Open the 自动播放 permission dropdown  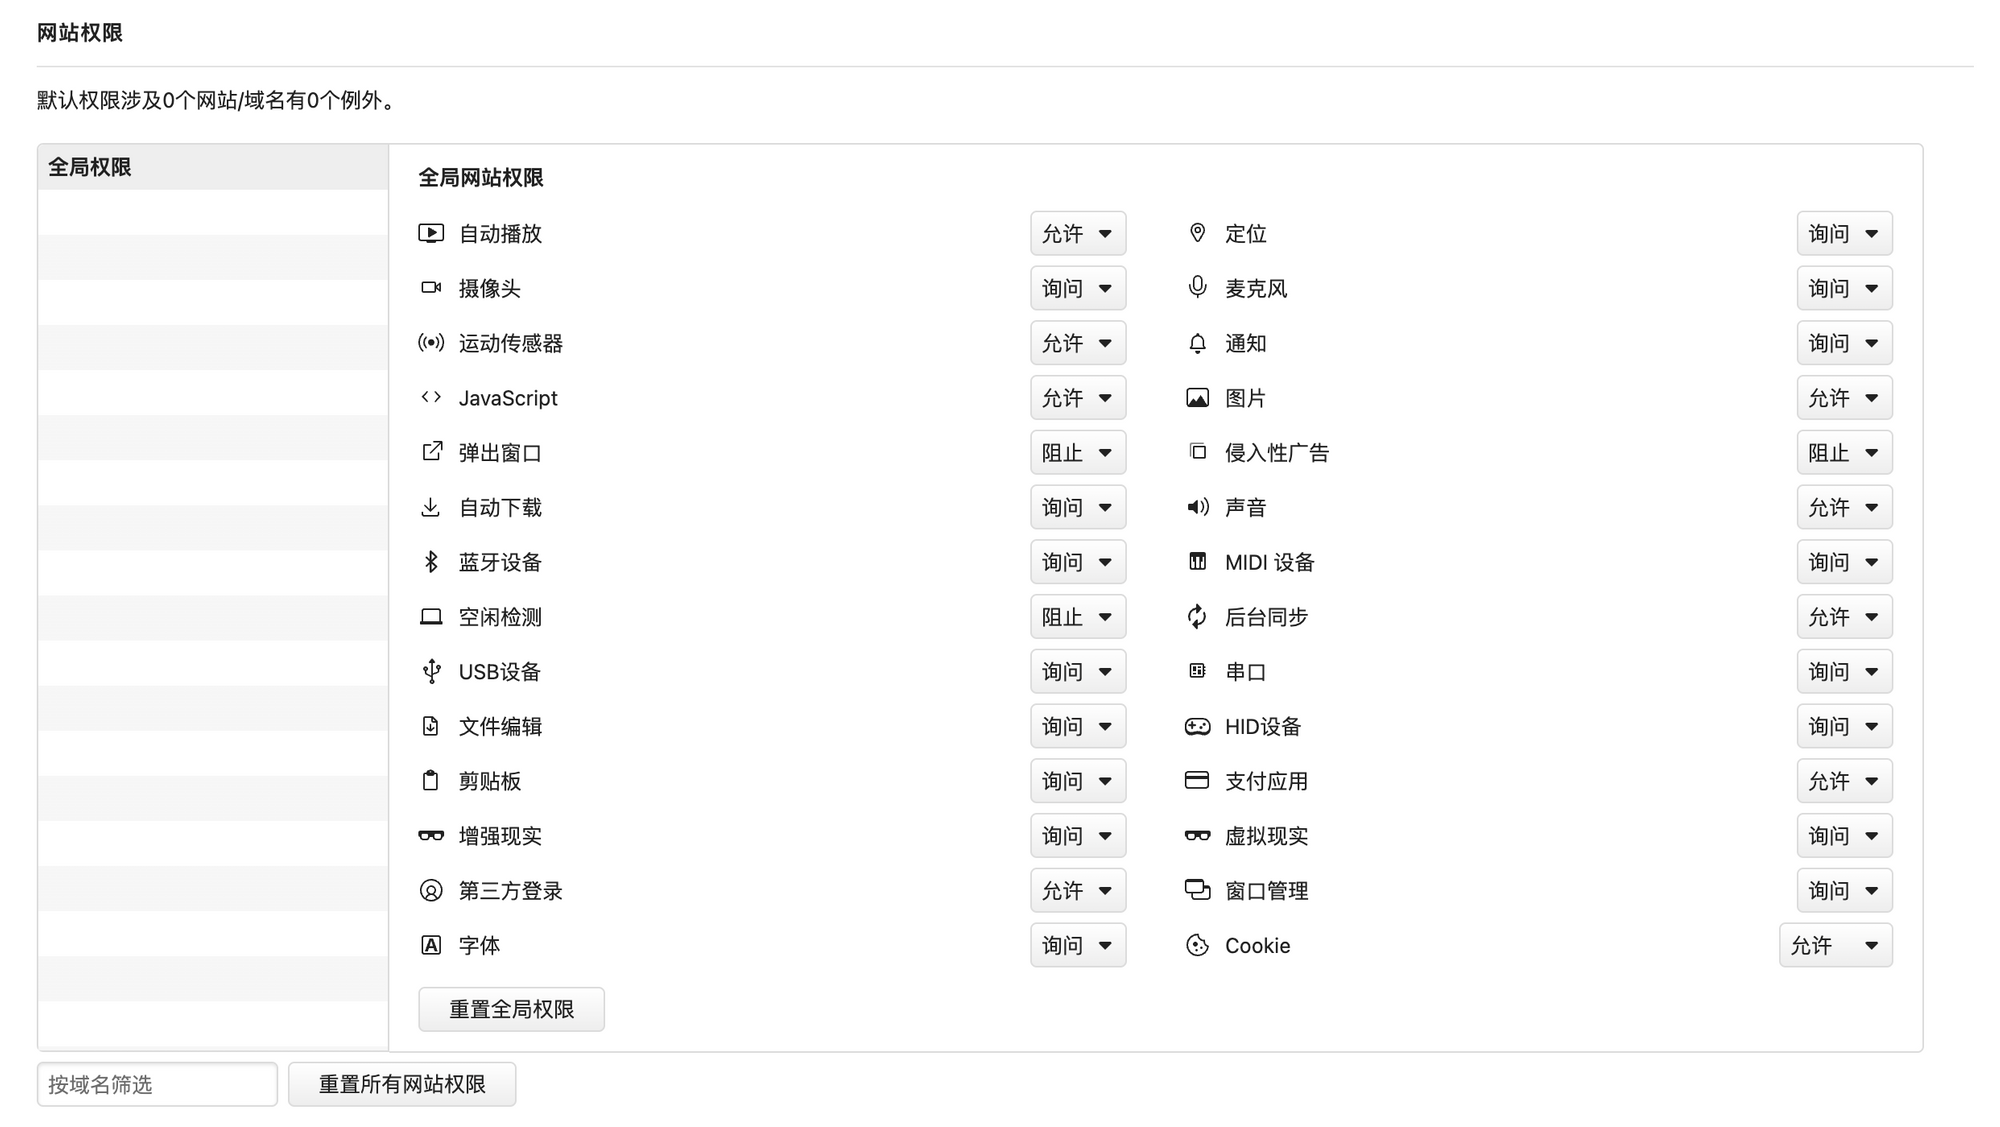(x=1078, y=233)
